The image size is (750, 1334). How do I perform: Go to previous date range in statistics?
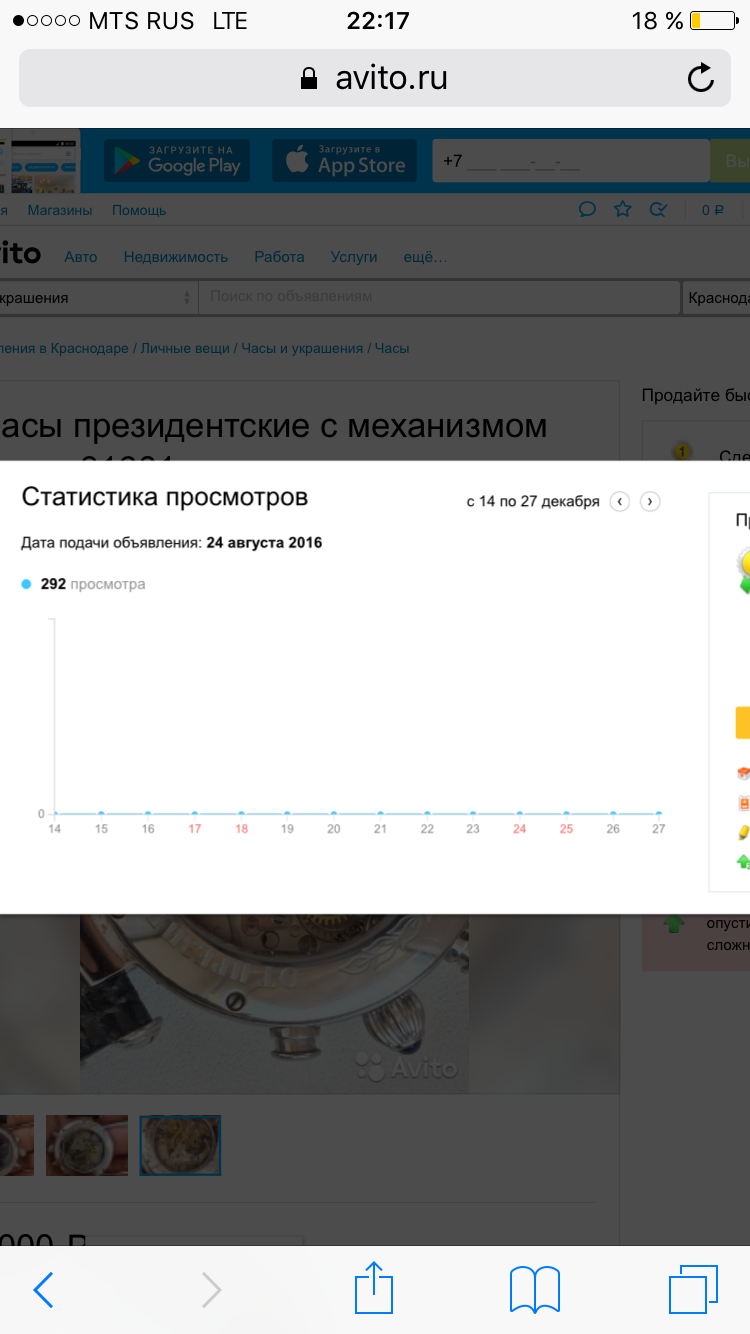(620, 501)
